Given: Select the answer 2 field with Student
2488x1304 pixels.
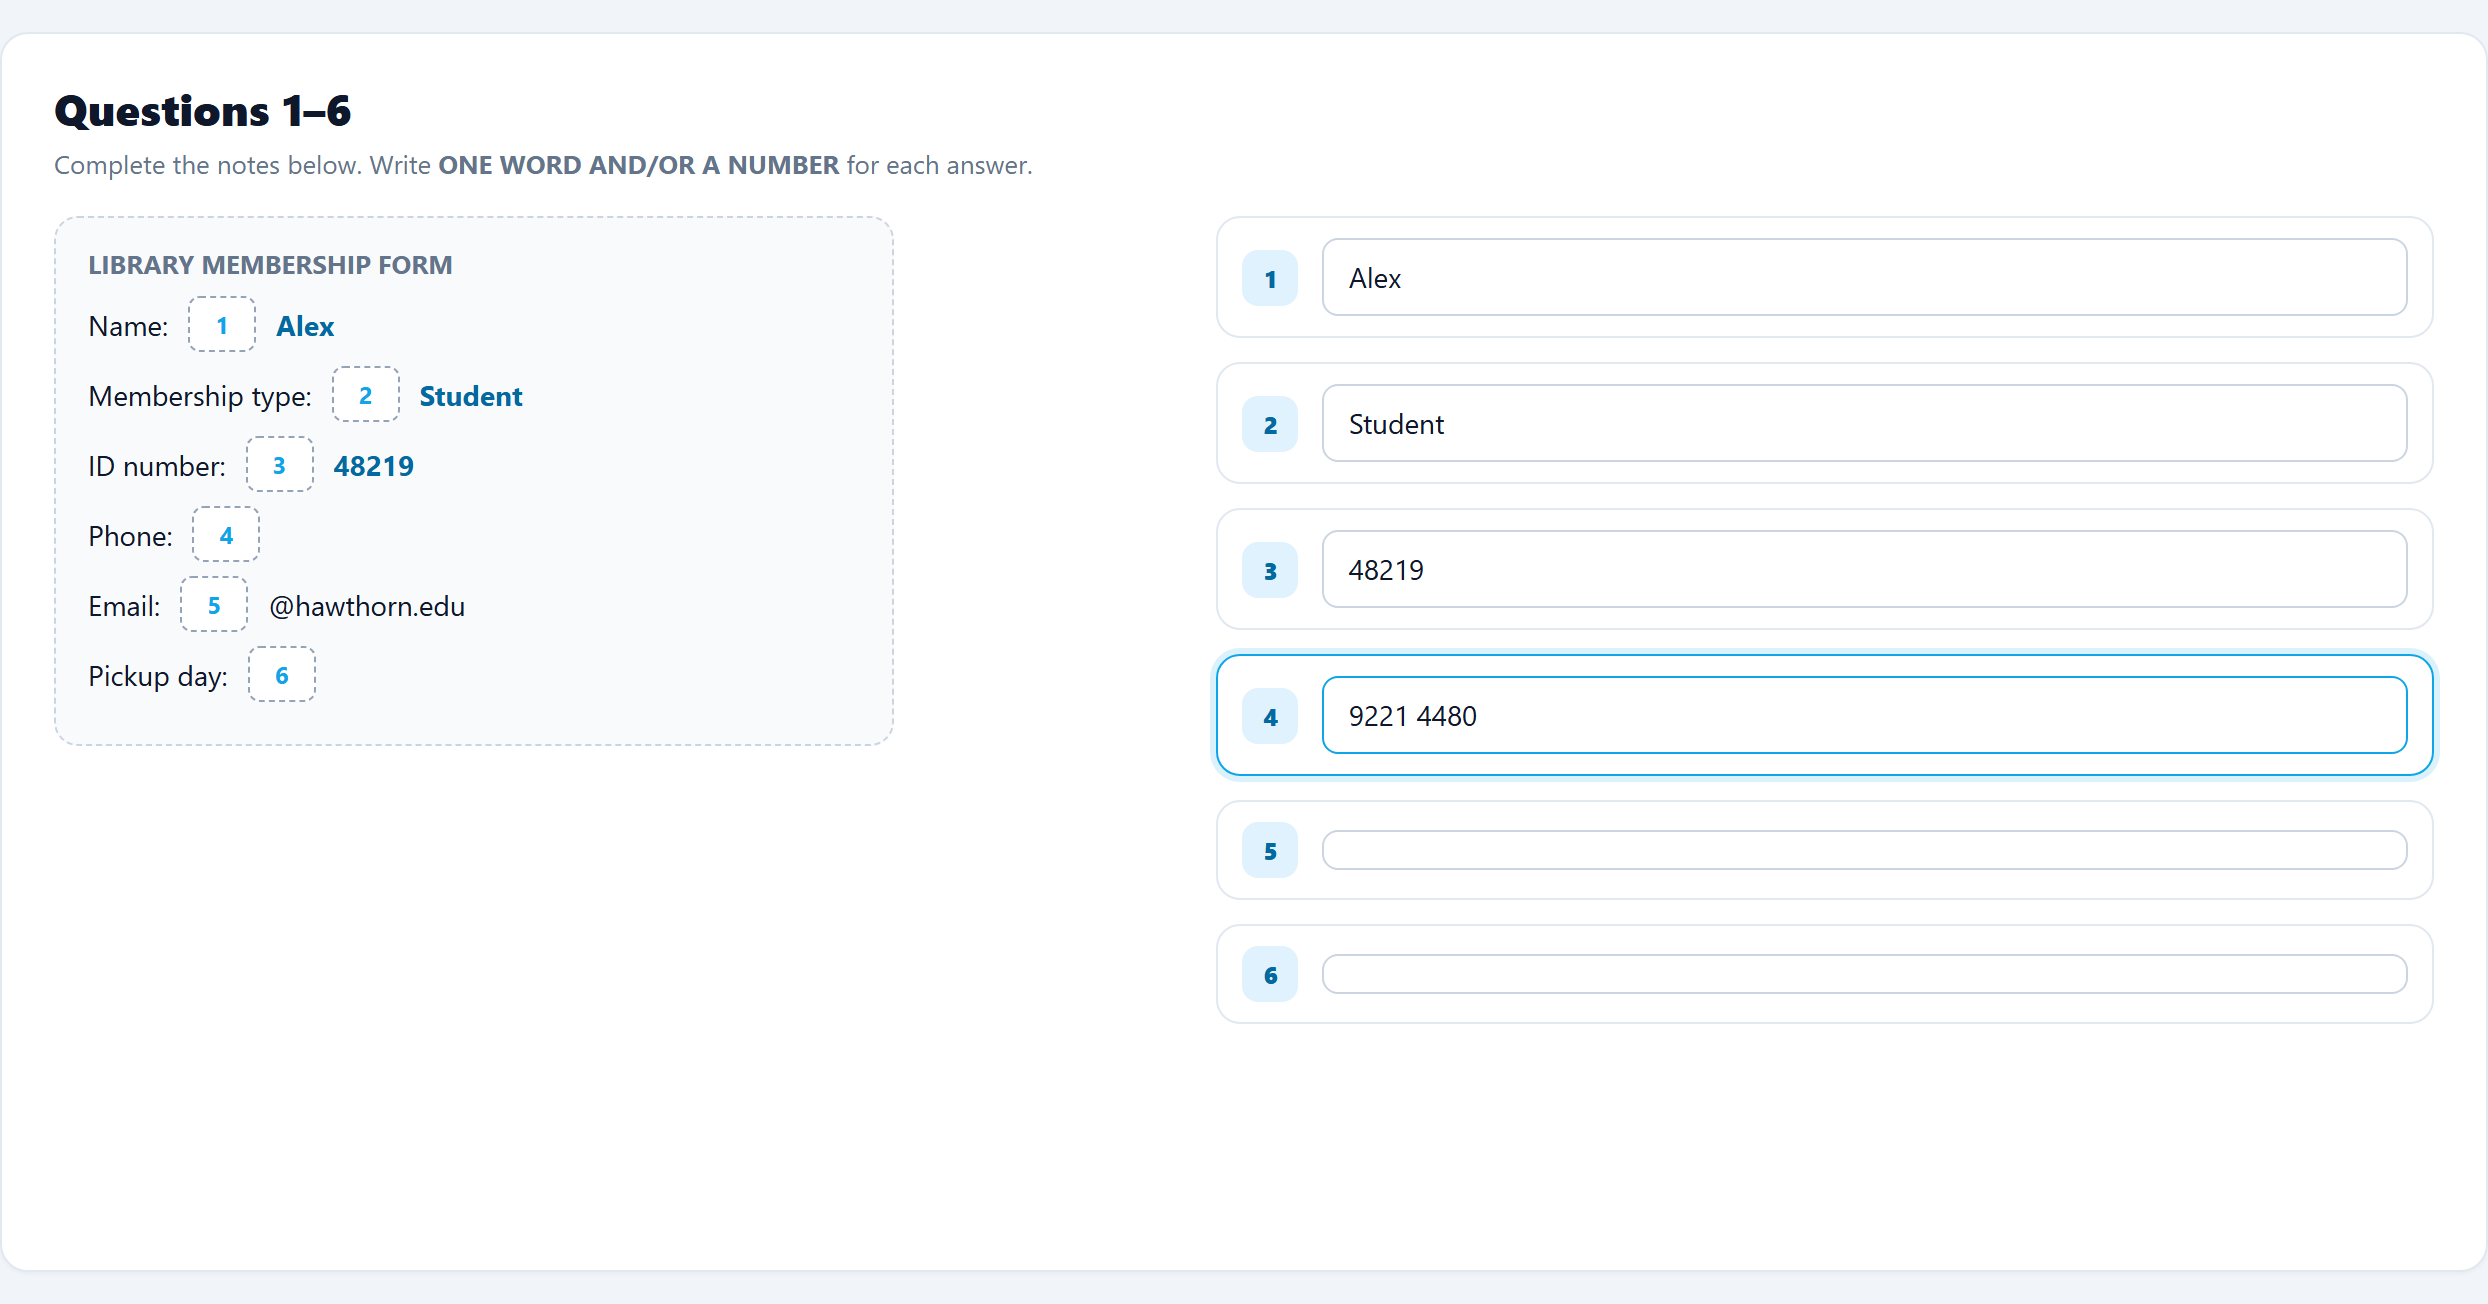Looking at the screenshot, I should pos(1864,423).
